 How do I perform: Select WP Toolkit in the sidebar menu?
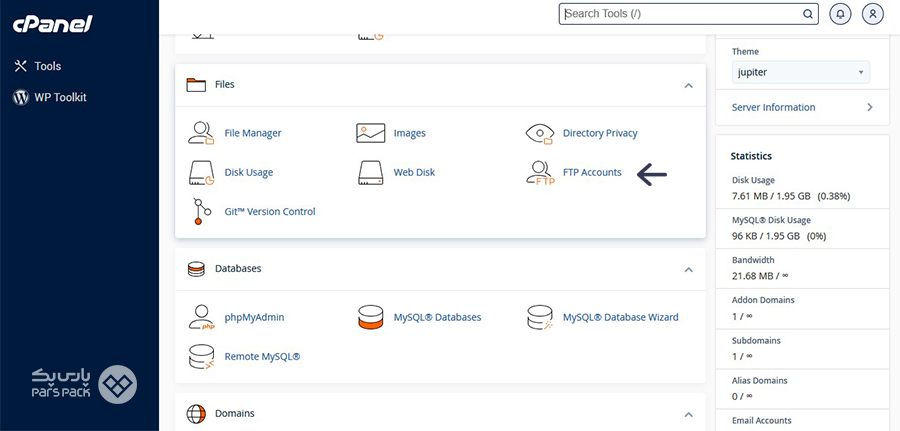(60, 97)
